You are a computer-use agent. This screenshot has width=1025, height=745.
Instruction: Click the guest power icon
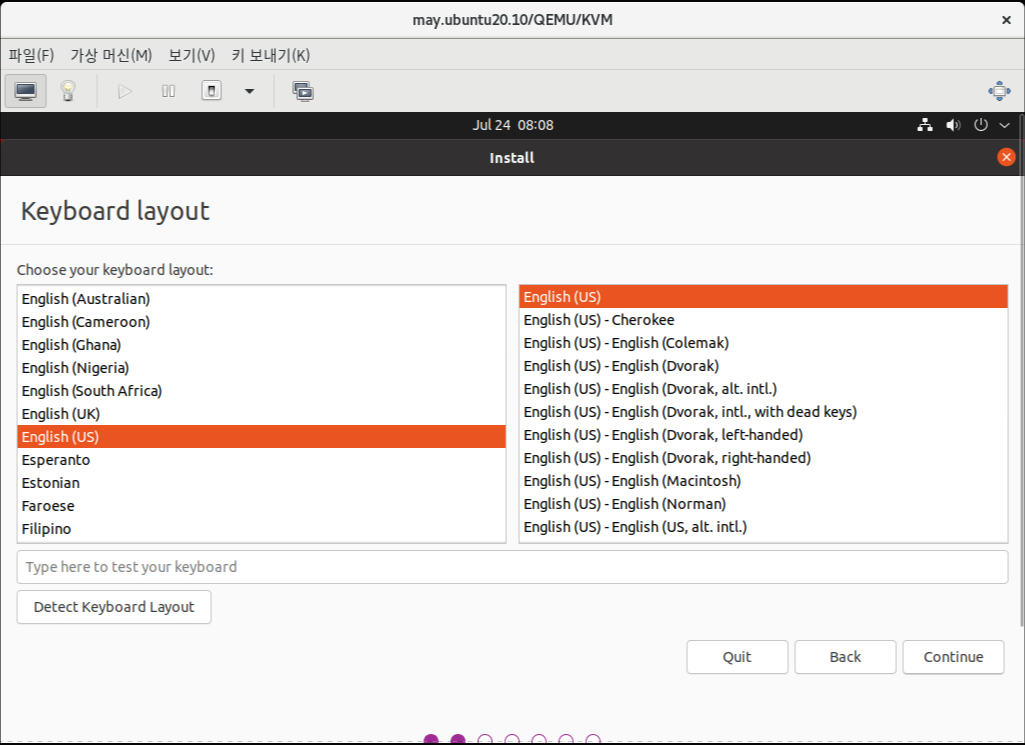coord(981,125)
